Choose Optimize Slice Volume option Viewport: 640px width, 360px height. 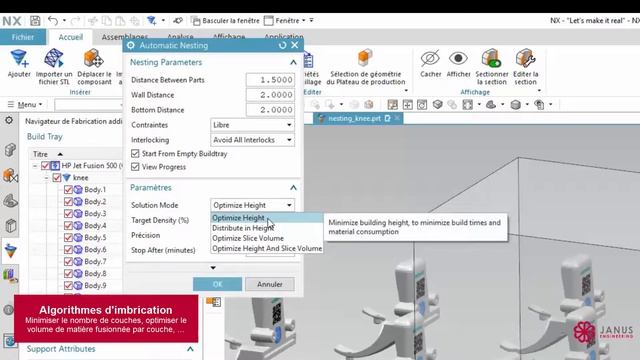coord(267,238)
